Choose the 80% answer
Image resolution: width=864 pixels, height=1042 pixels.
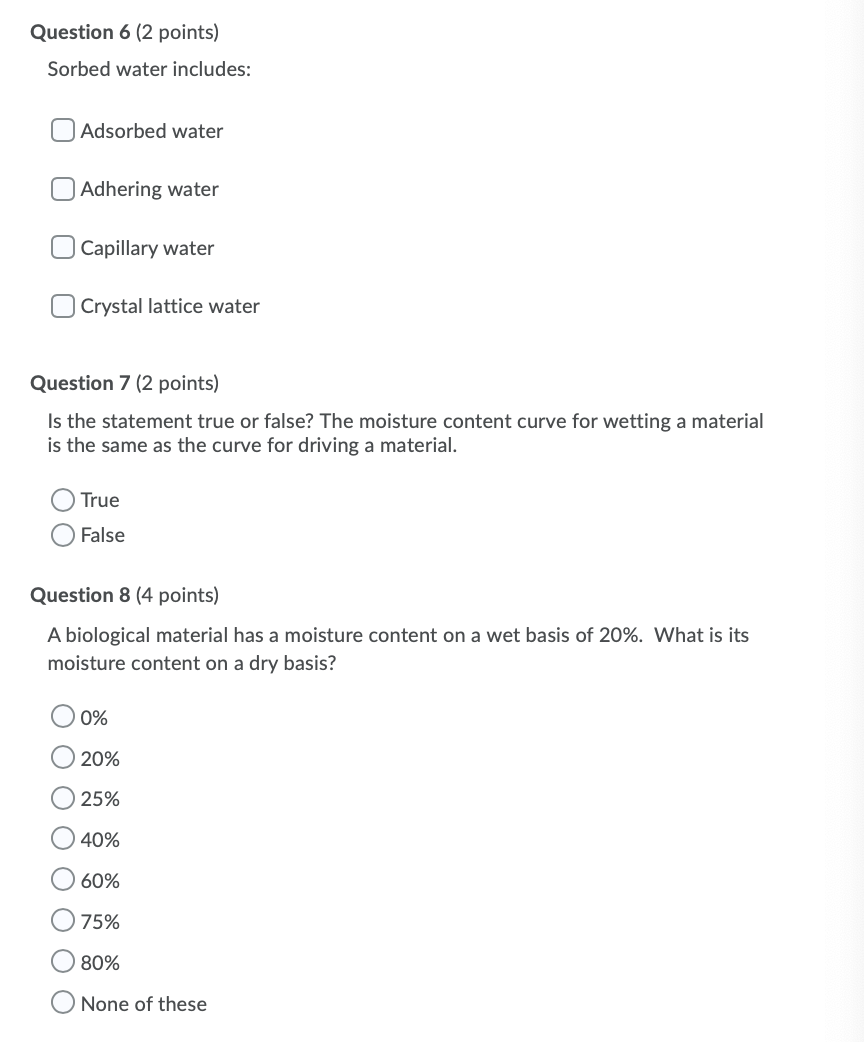[62, 962]
